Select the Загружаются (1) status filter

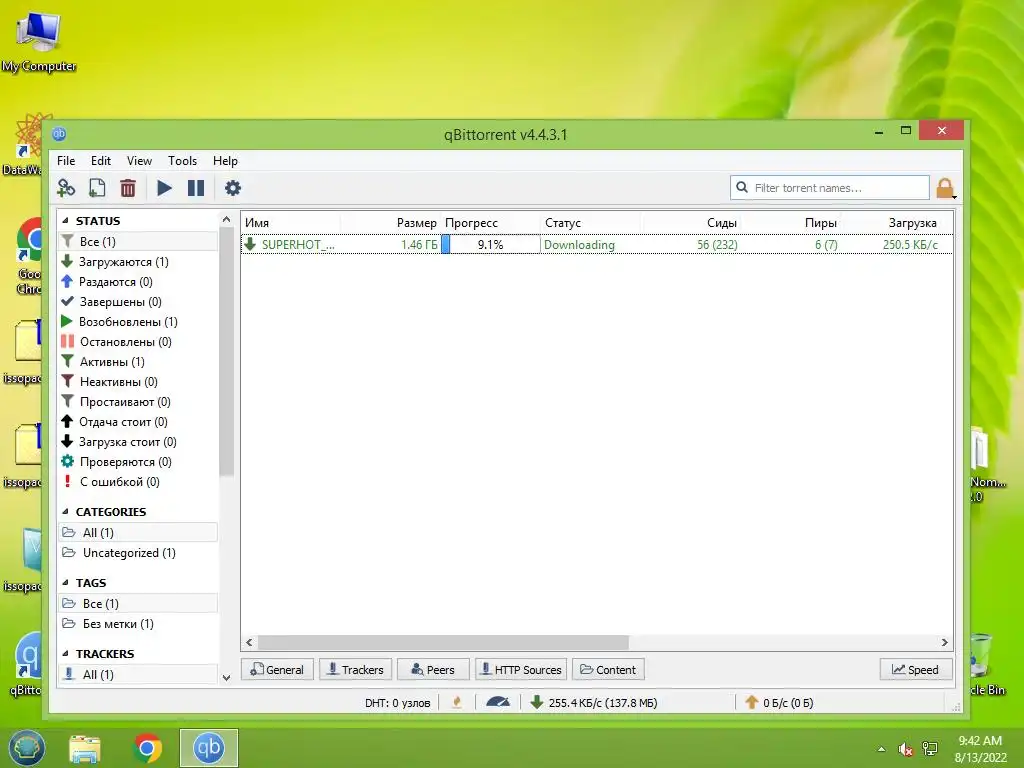138,262
